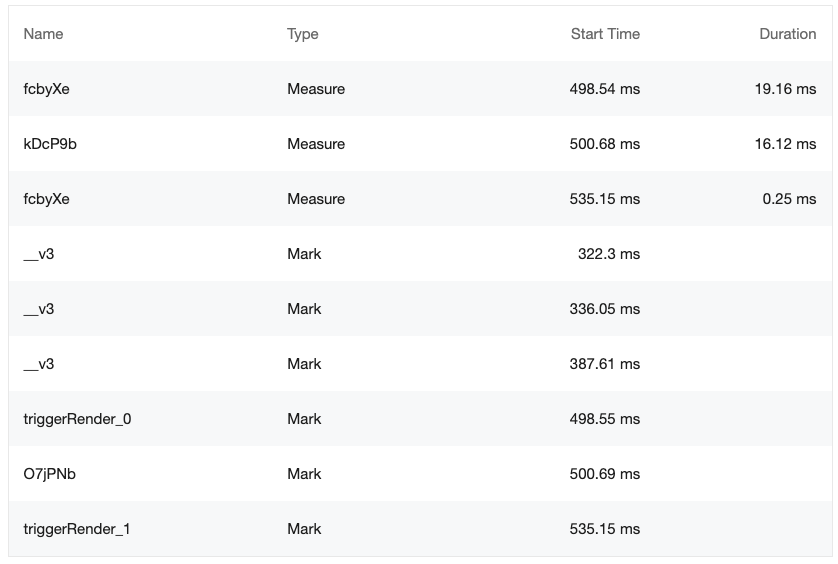Click the 16.12 ms duration cell
This screenshot has height=564, width=838.
pos(785,144)
